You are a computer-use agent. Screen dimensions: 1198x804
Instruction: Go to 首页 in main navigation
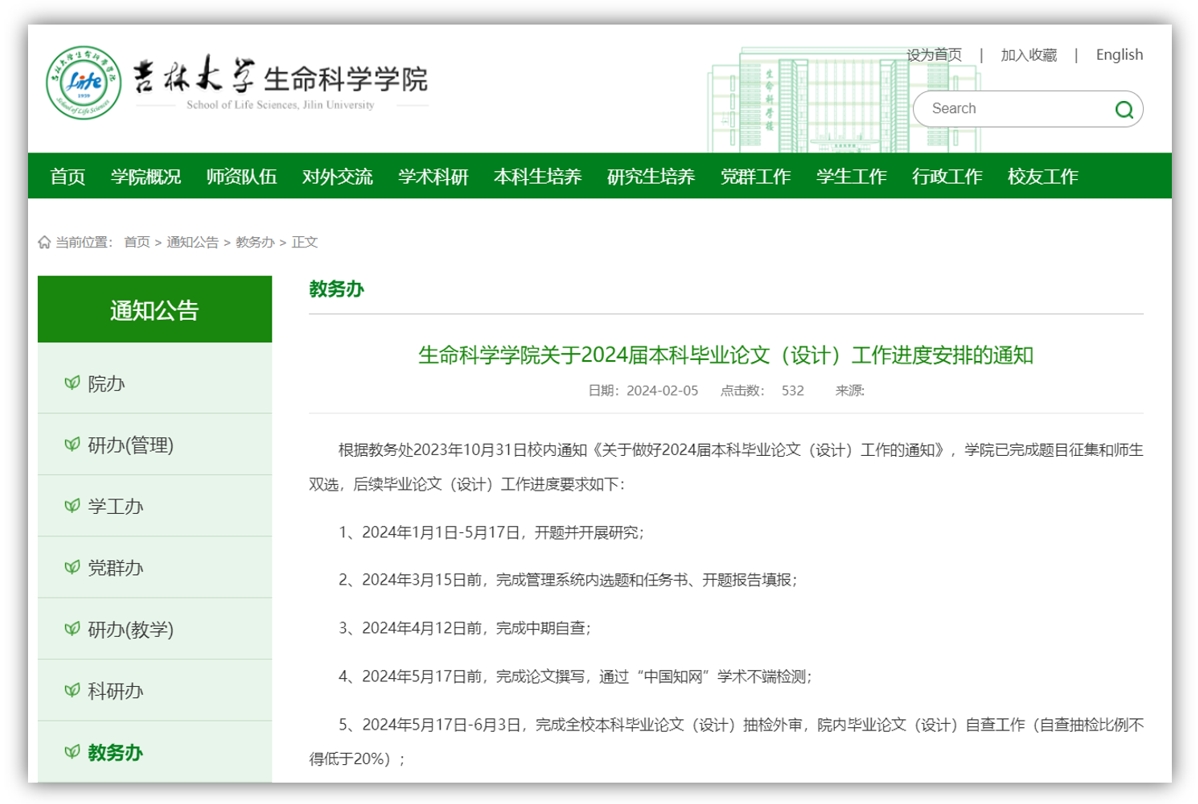pos(68,177)
